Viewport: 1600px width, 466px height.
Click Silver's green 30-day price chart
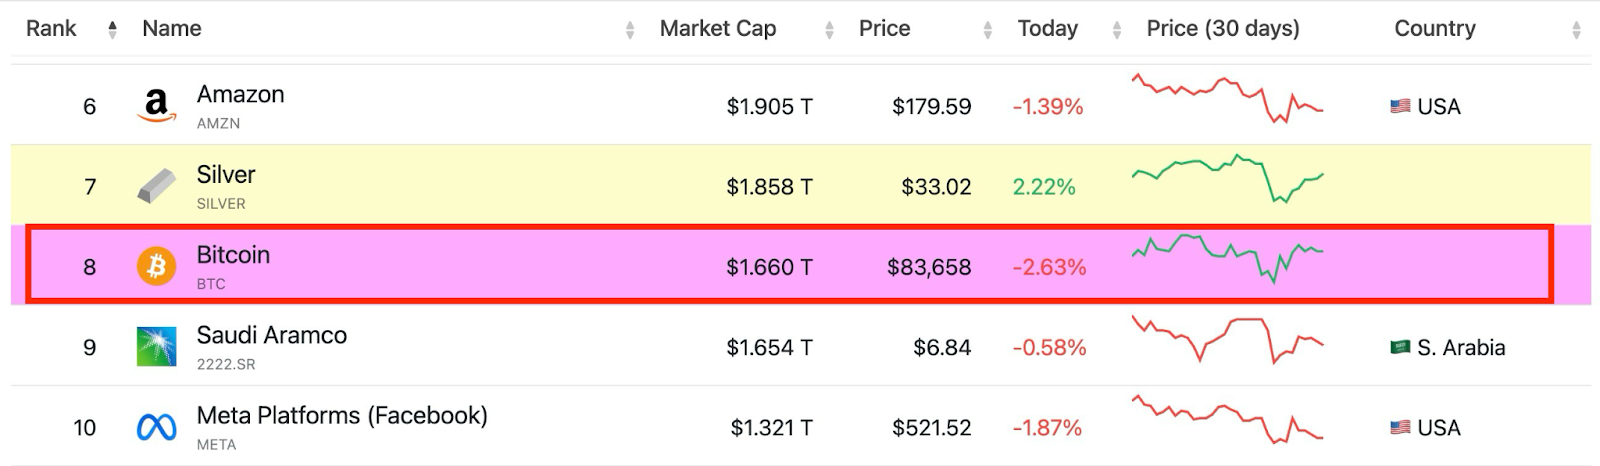[x=1227, y=178]
